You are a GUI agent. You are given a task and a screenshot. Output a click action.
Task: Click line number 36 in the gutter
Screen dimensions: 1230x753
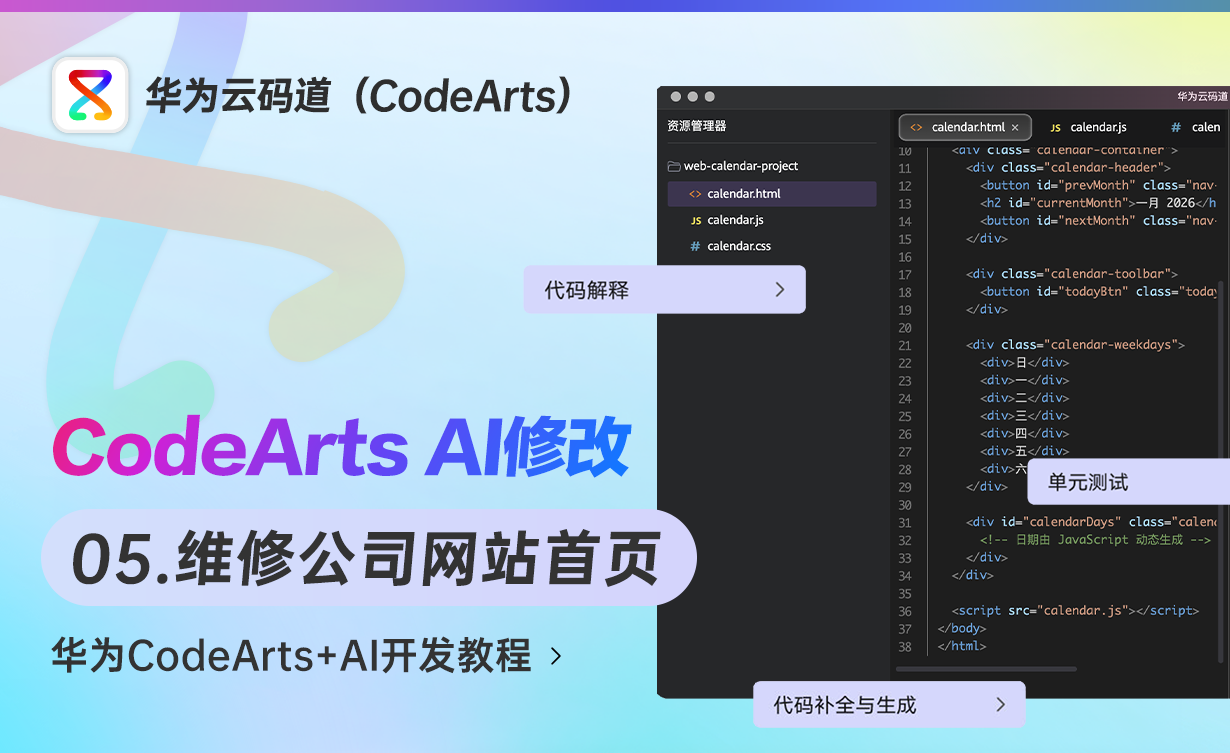[x=905, y=611]
